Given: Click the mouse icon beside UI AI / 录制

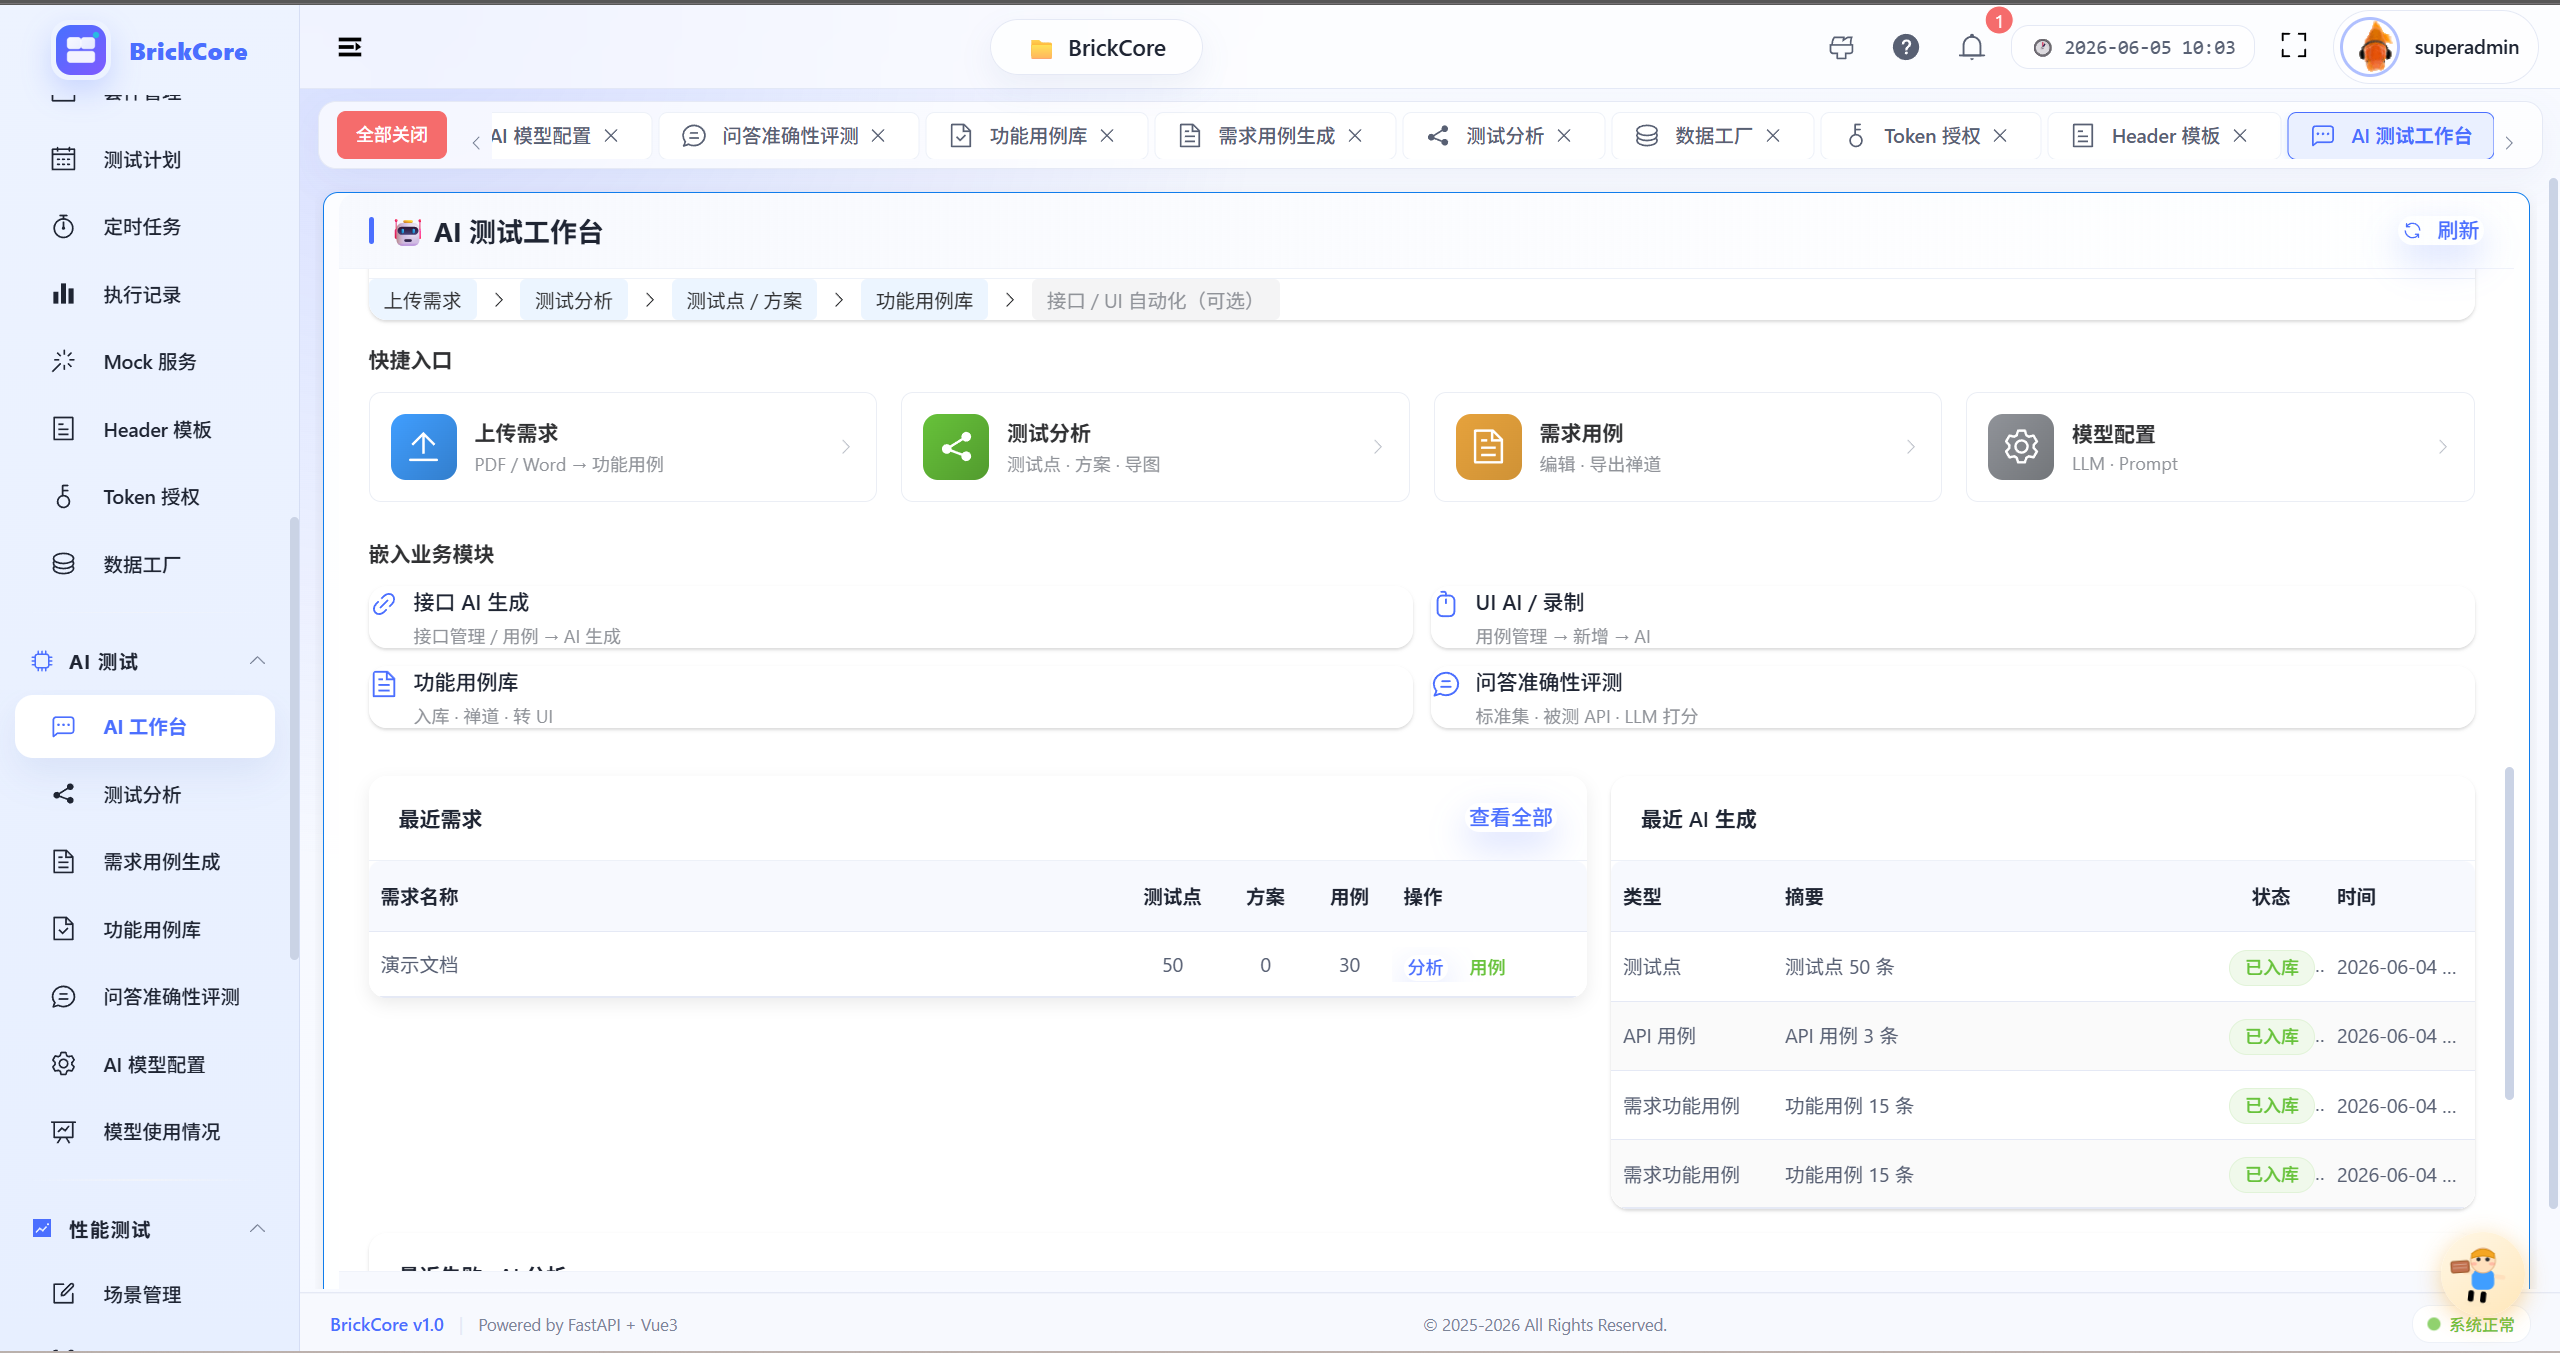Looking at the screenshot, I should pyautogui.click(x=1446, y=604).
